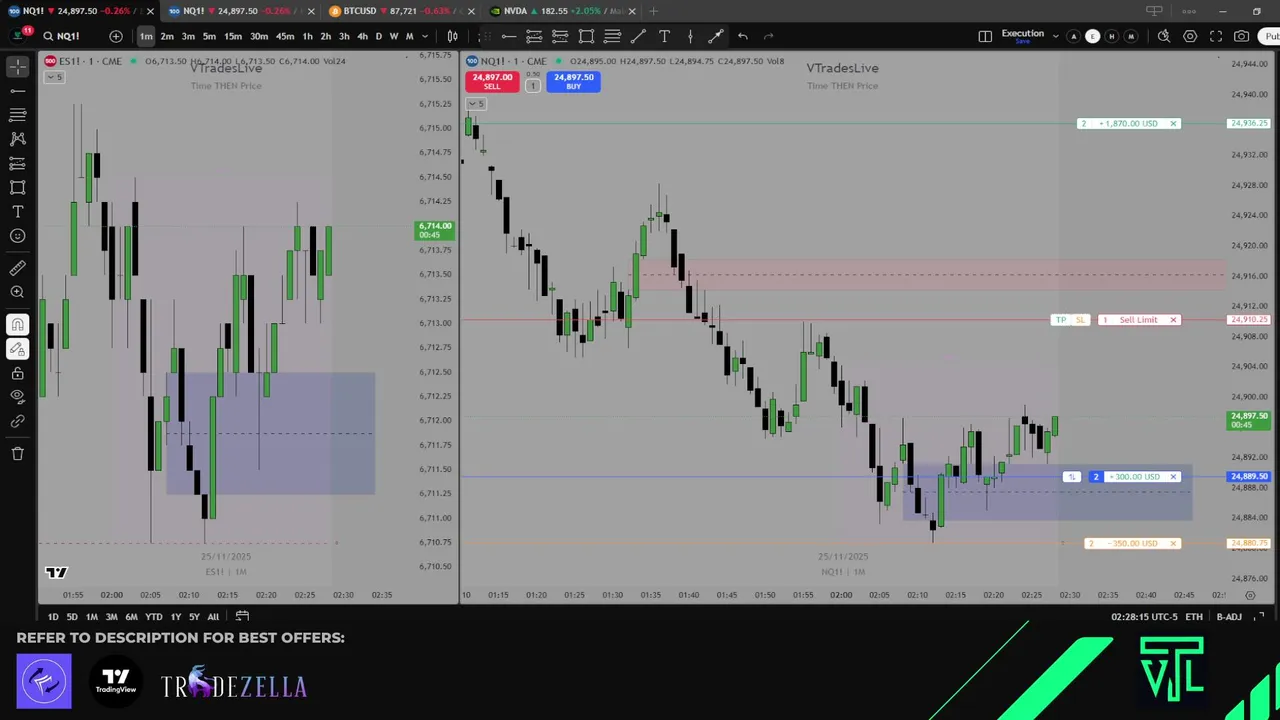Add a symbol to compare with plus icon
This screenshot has width=1280, height=720.
[116, 36]
